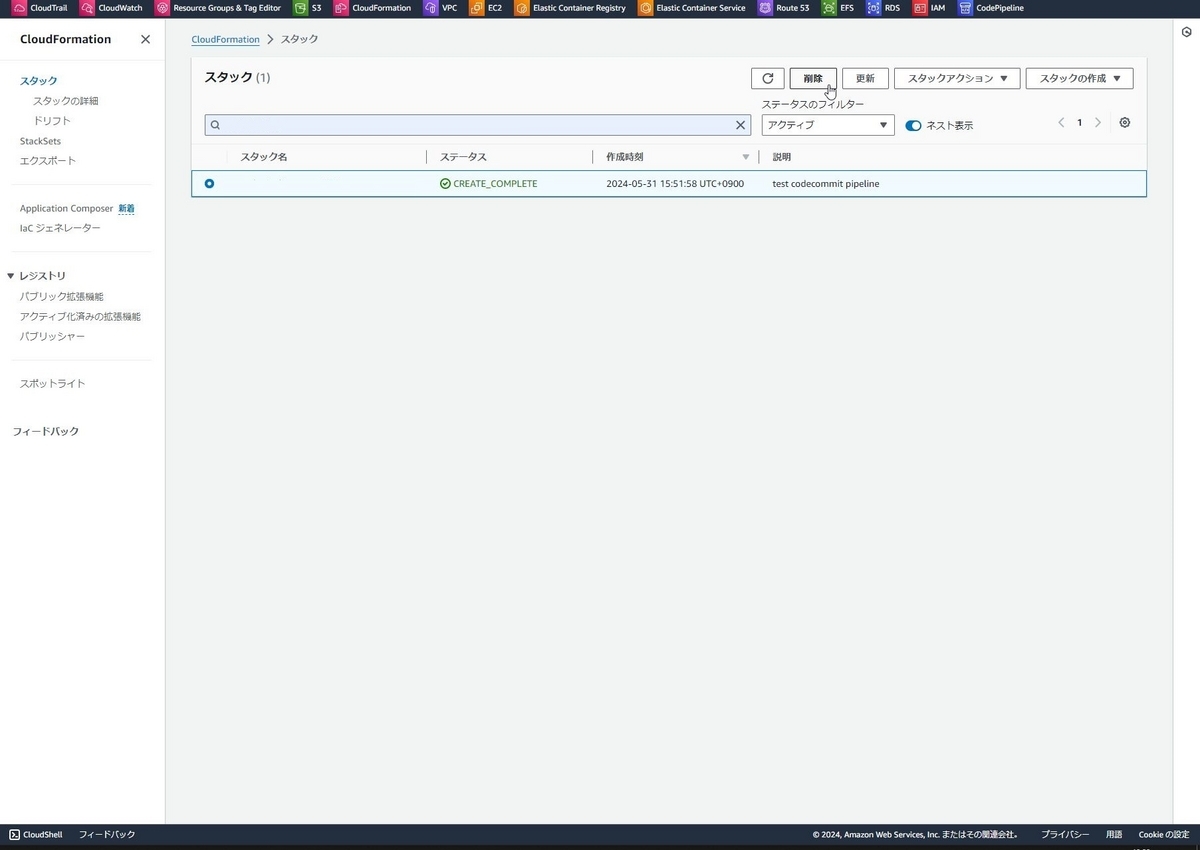Toggle the ネスト表示 nested view switch
This screenshot has width=1200, height=850.
pos(913,125)
